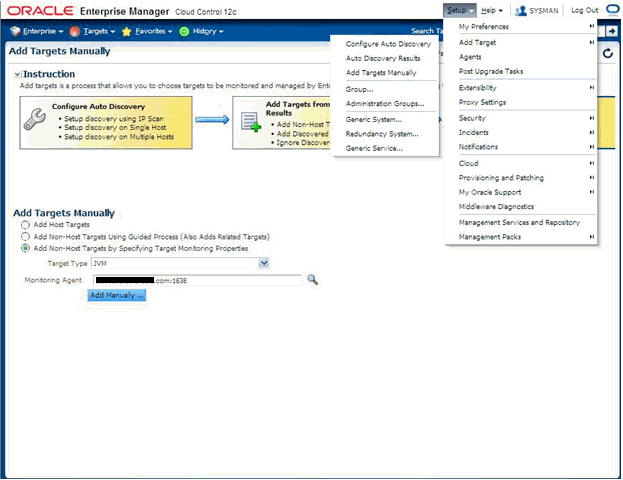The height and width of the screenshot is (480, 623).
Task: Select Add Non-Host Targets Using Guided Process
Action: point(25,237)
